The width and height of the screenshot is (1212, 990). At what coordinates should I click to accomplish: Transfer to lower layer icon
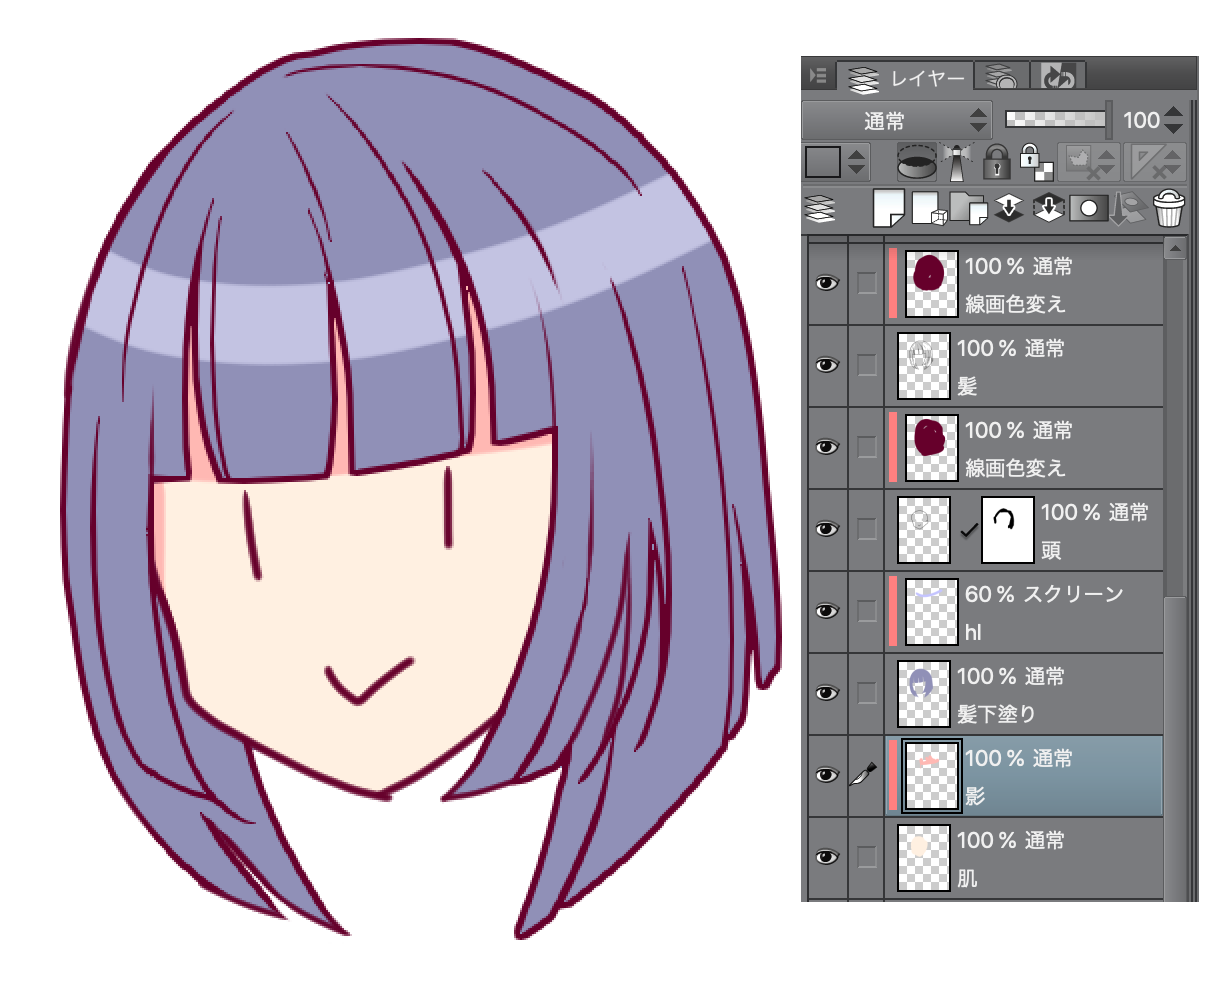[1009, 208]
